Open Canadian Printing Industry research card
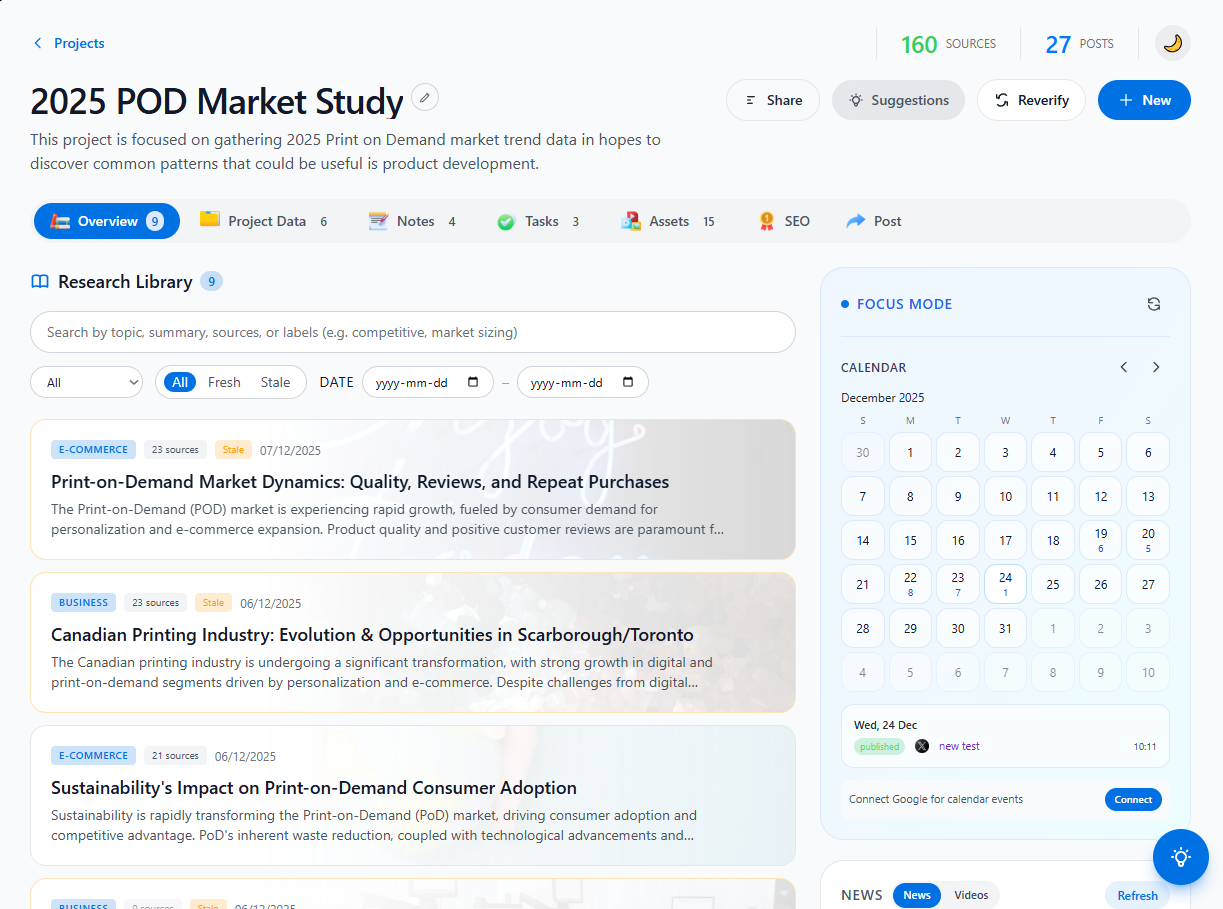The image size is (1223, 909). [x=413, y=642]
